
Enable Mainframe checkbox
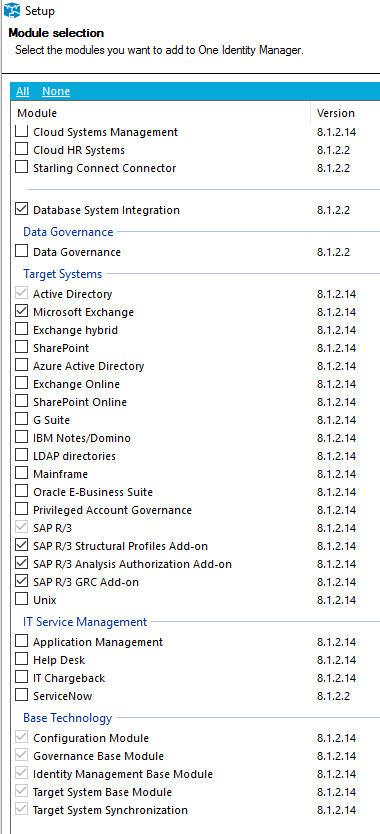click(x=22, y=473)
